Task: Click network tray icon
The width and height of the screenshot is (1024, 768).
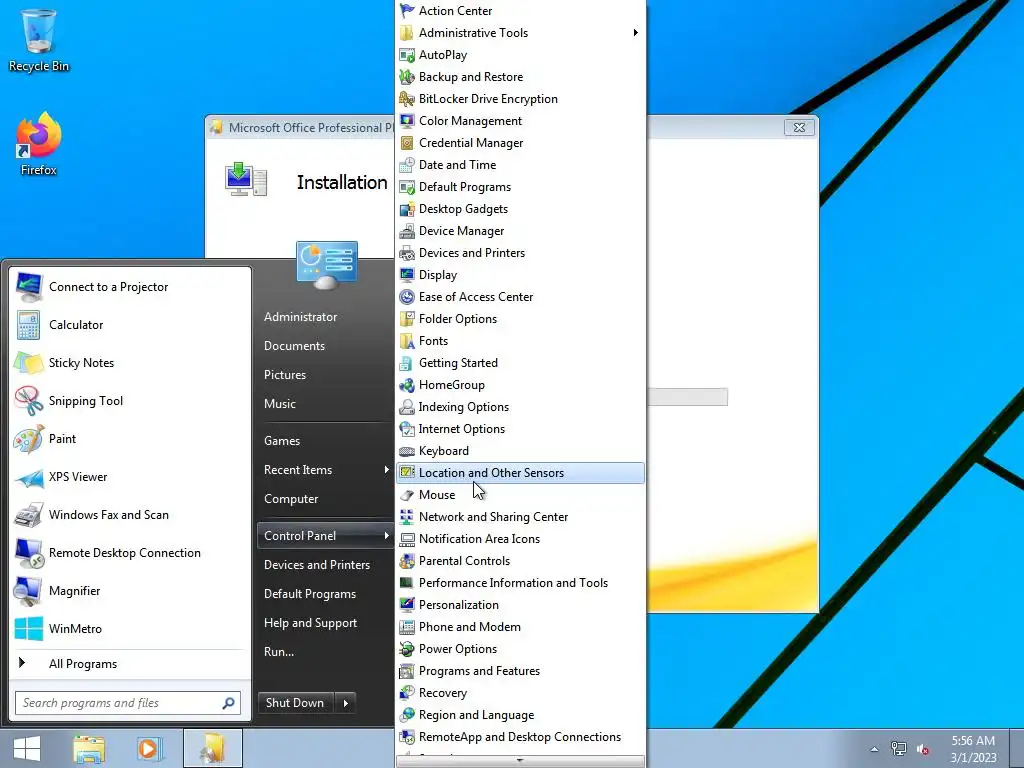Action: (899, 749)
